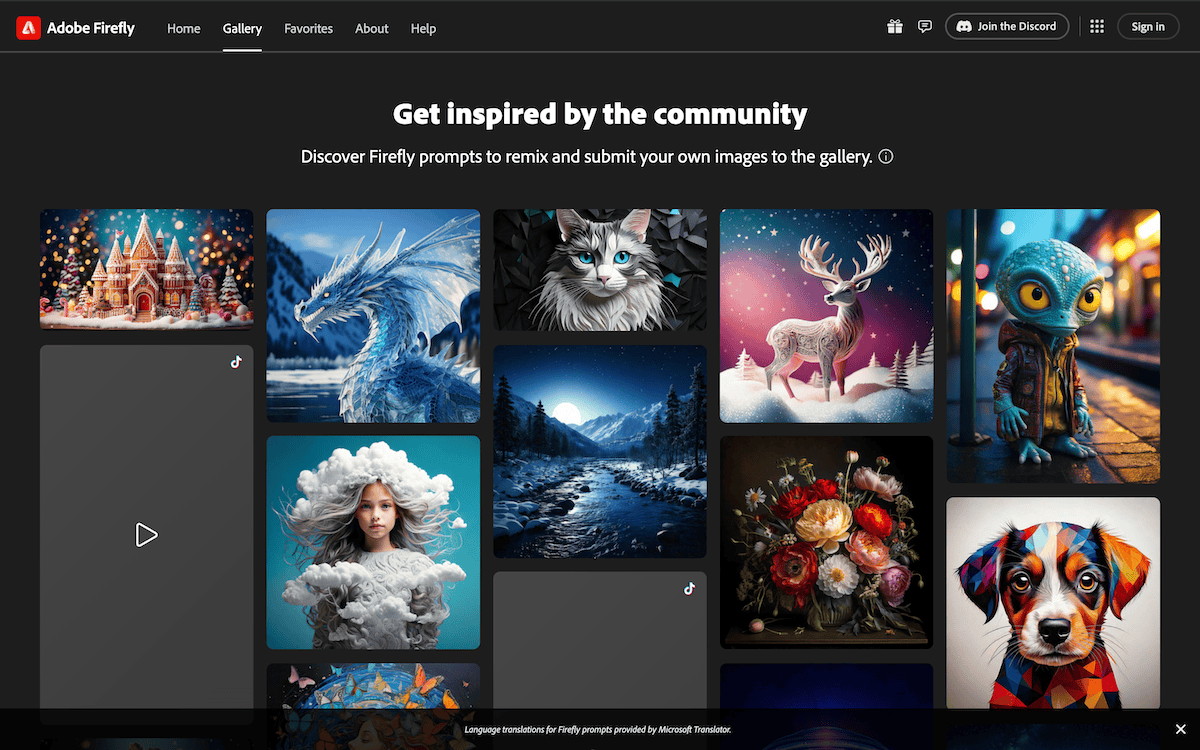Select the Gallery tab
This screenshot has height=750, width=1200.
(x=242, y=28)
